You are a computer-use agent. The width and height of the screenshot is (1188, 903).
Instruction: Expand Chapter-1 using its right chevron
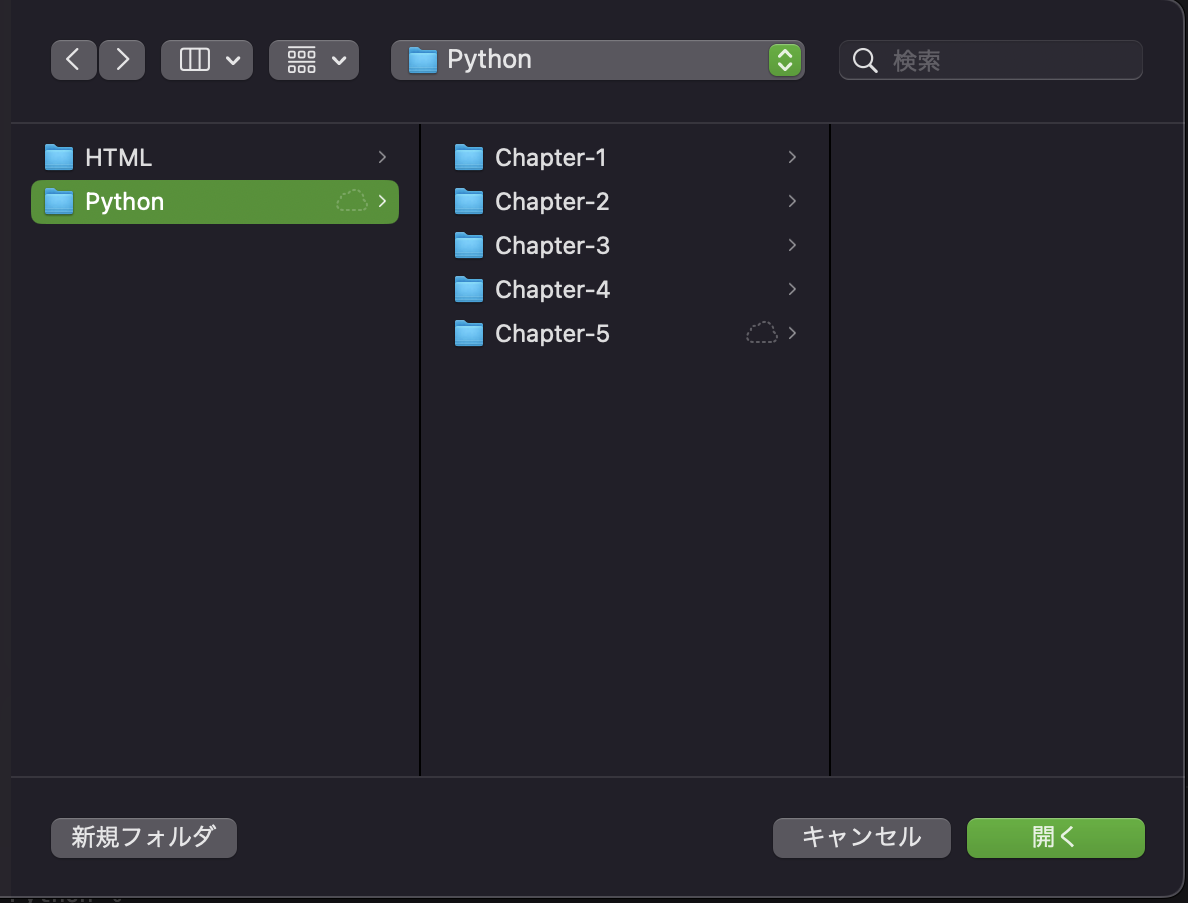click(791, 157)
